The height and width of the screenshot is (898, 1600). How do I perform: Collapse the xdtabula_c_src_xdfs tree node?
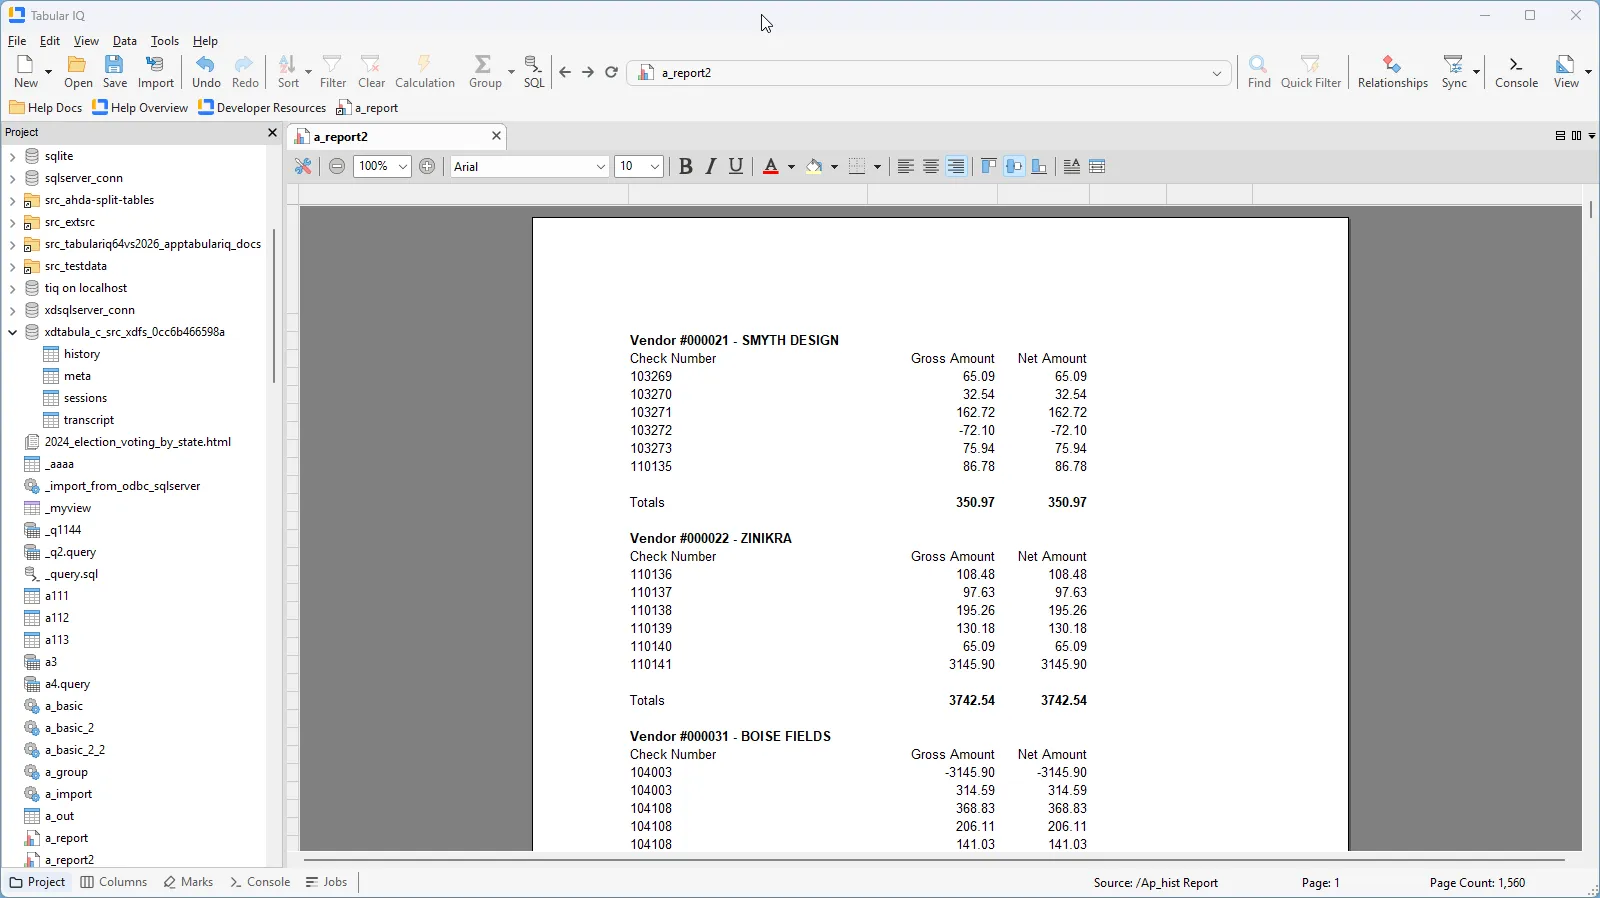point(12,332)
